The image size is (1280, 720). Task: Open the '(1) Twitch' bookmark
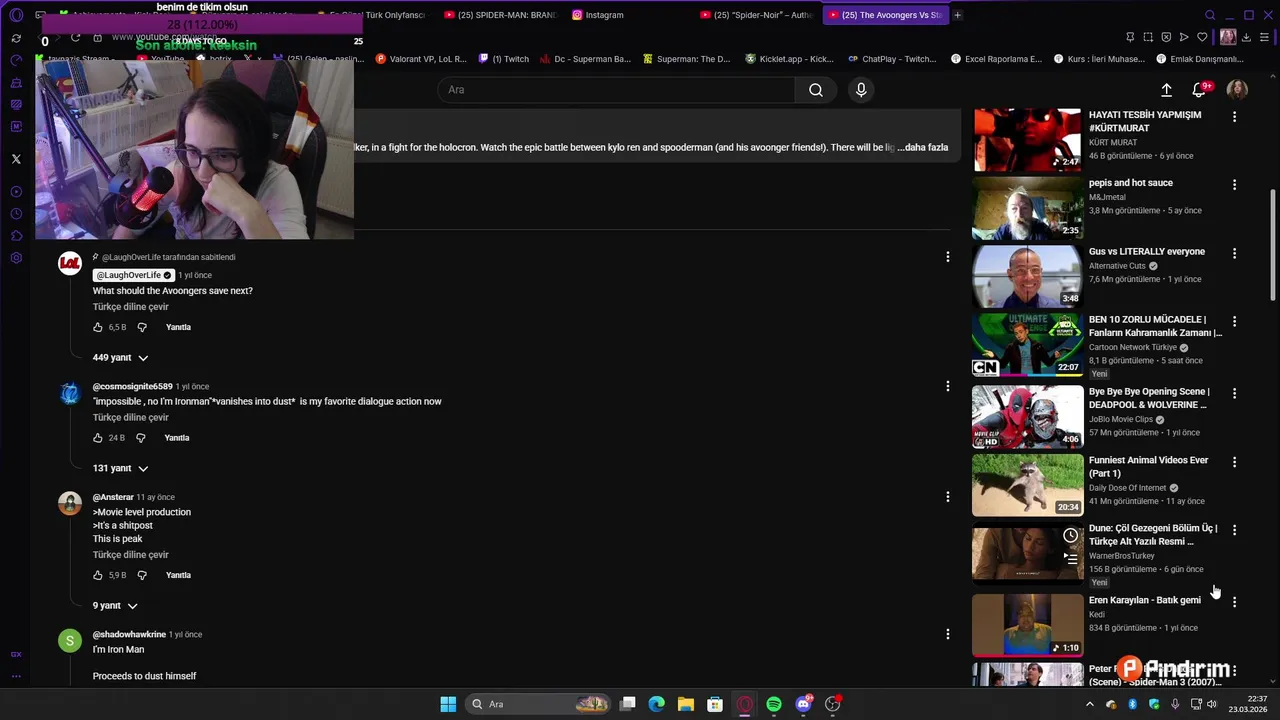(x=504, y=59)
